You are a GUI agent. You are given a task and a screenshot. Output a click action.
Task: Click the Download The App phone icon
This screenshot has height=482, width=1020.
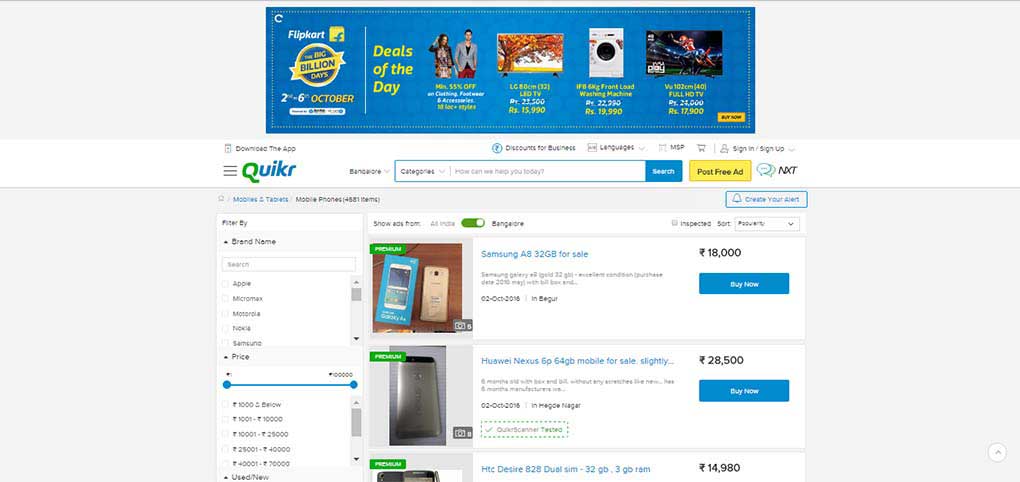coord(228,148)
